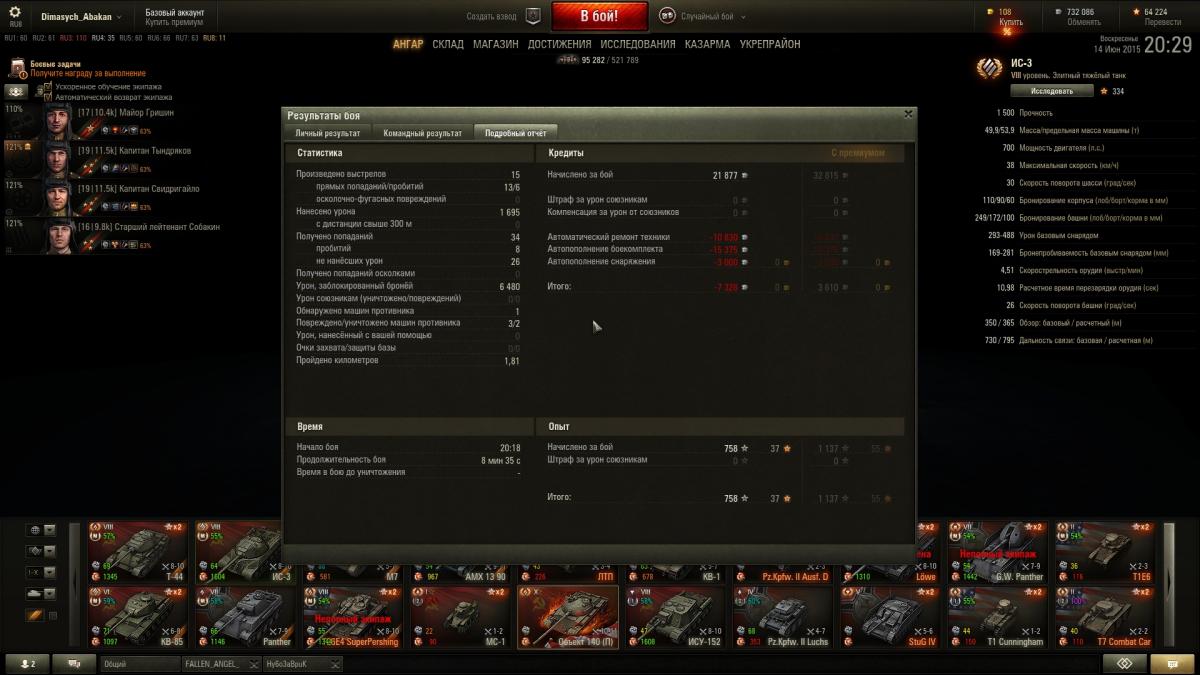Open the Боевые задачи missions icon

(x=17, y=68)
